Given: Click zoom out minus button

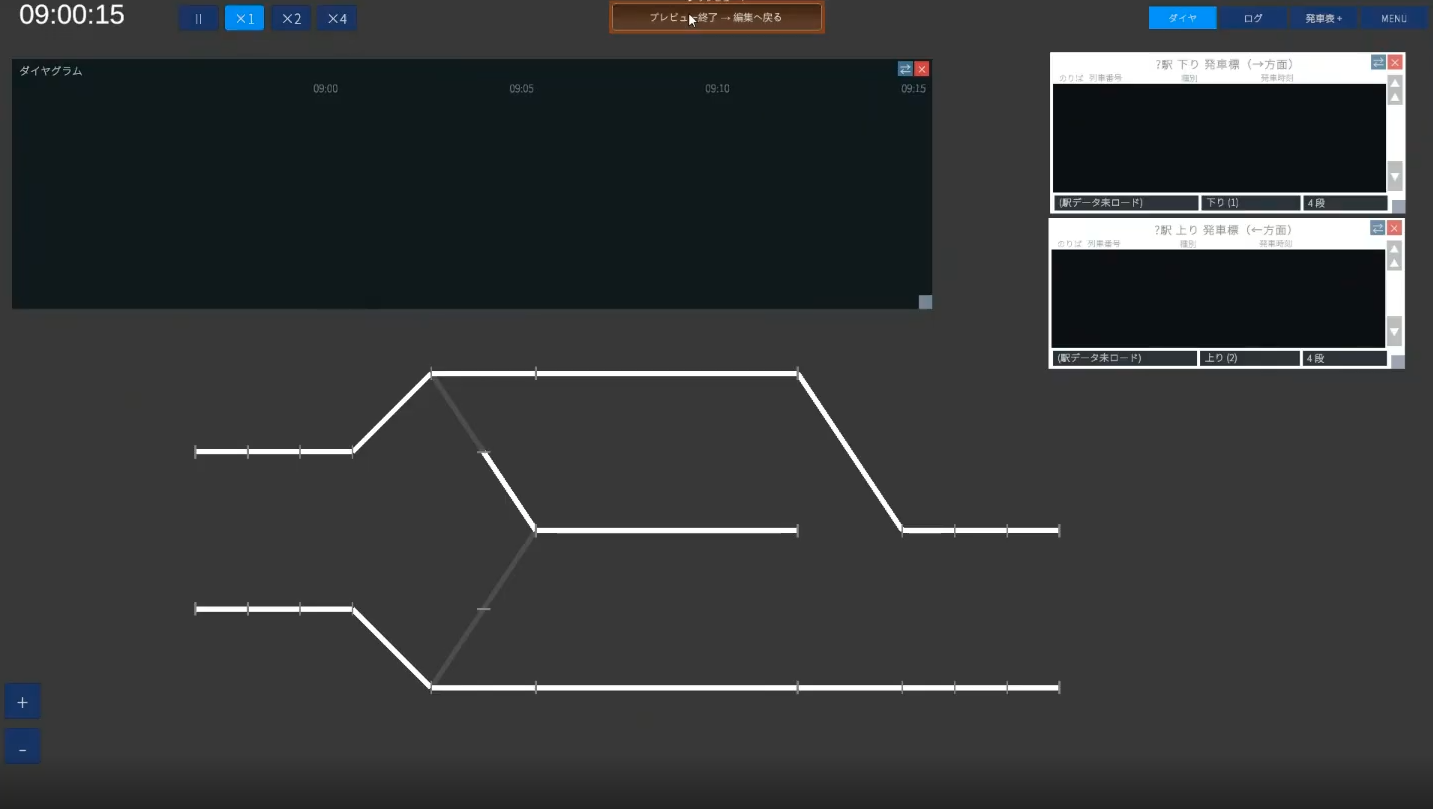Looking at the screenshot, I should pyautogui.click(x=22, y=747).
